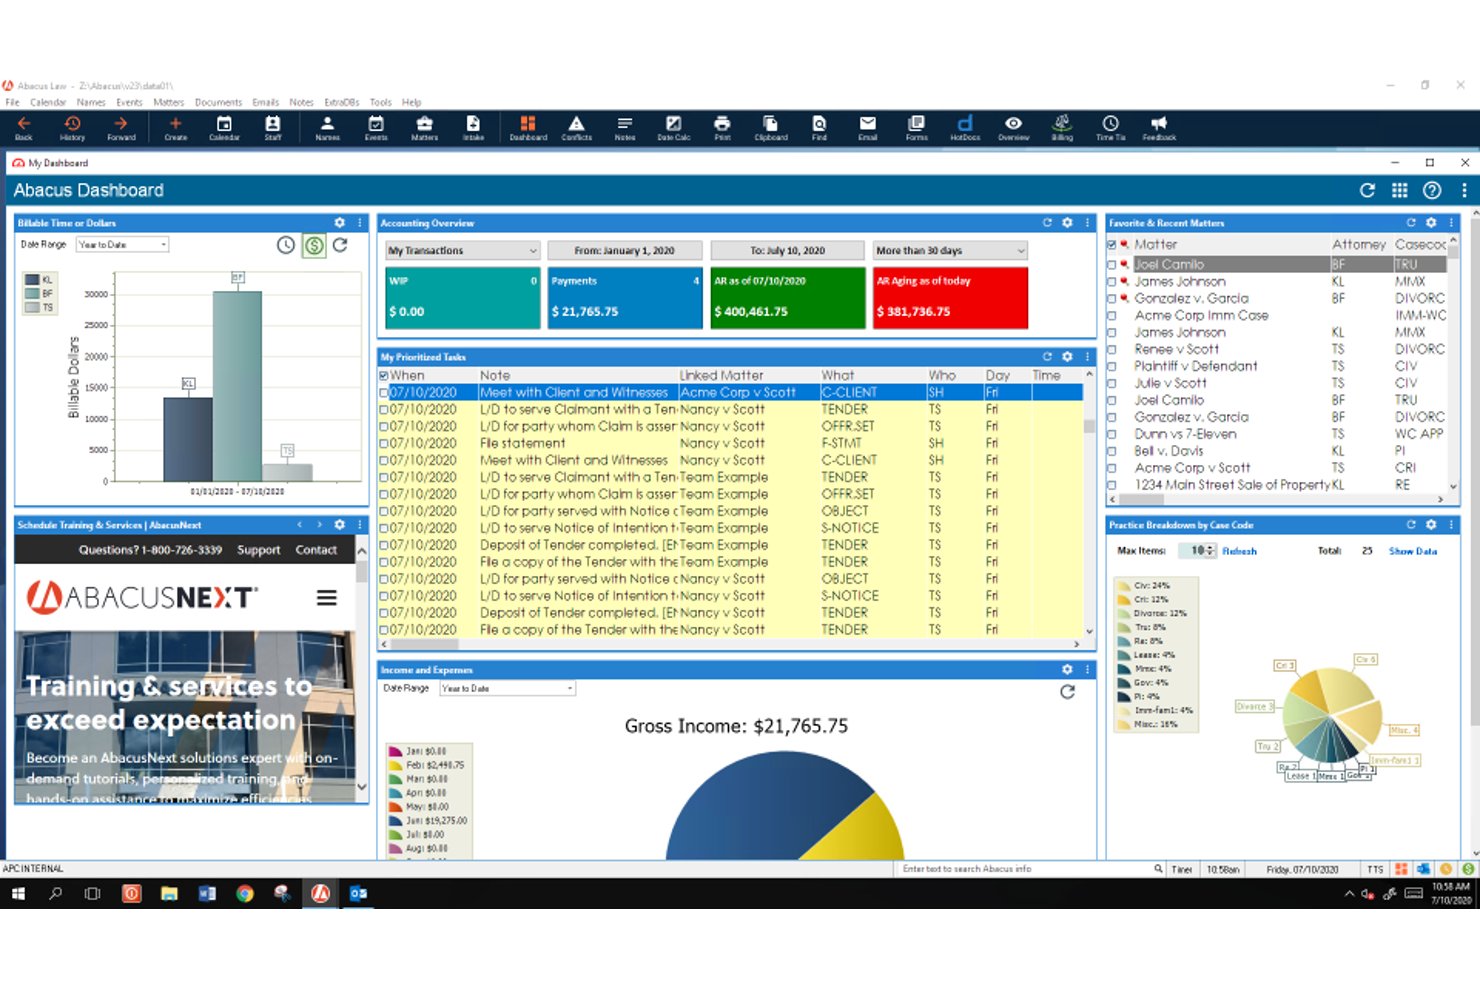The width and height of the screenshot is (1480, 987).
Task: Open the Clipboard toolbar icon
Action: click(x=771, y=128)
